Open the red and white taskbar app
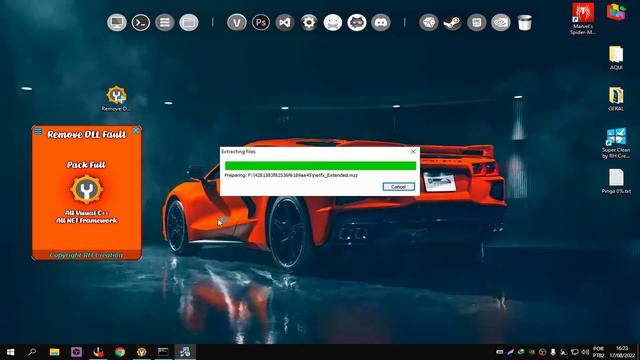The height and width of the screenshot is (360, 640). pos(98,352)
